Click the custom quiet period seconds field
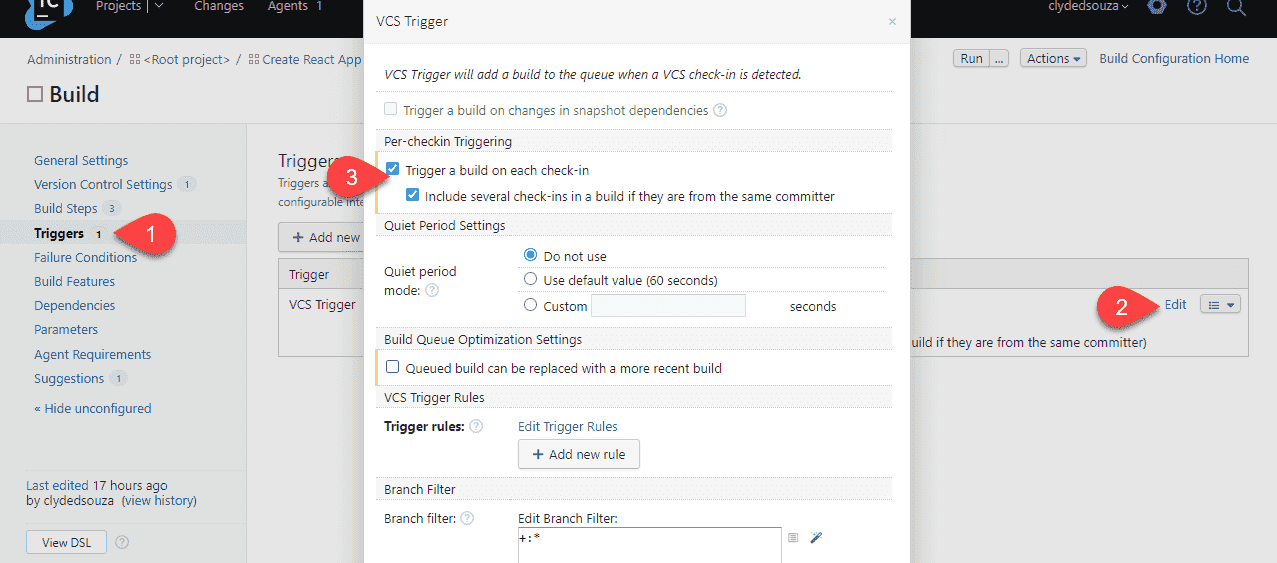Screen dimensions: 1277x563 point(668,306)
